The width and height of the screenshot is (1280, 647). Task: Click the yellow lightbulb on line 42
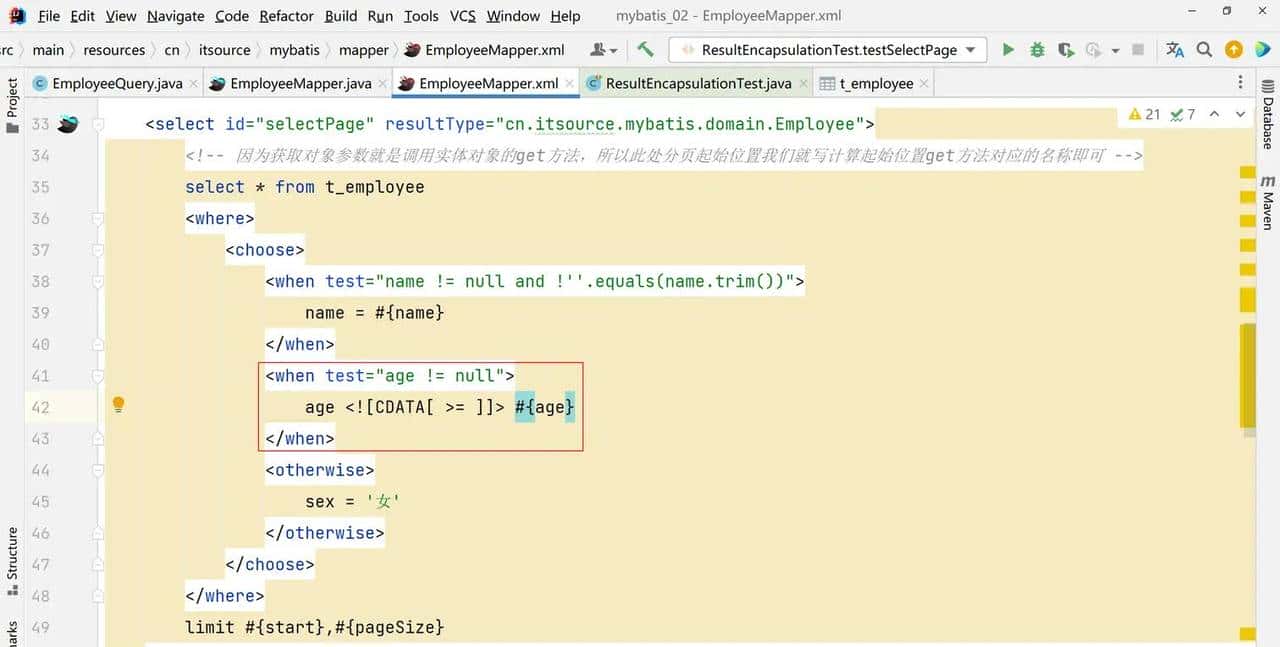[118, 405]
